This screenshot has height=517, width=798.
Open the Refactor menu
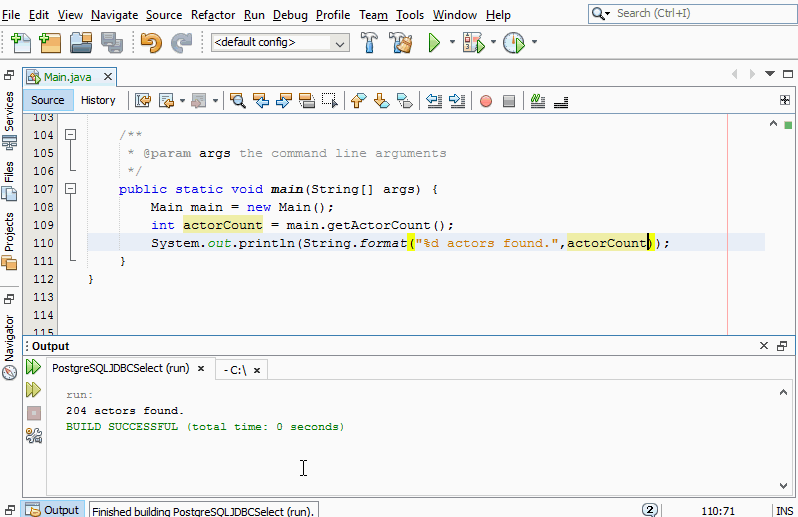coord(213,15)
